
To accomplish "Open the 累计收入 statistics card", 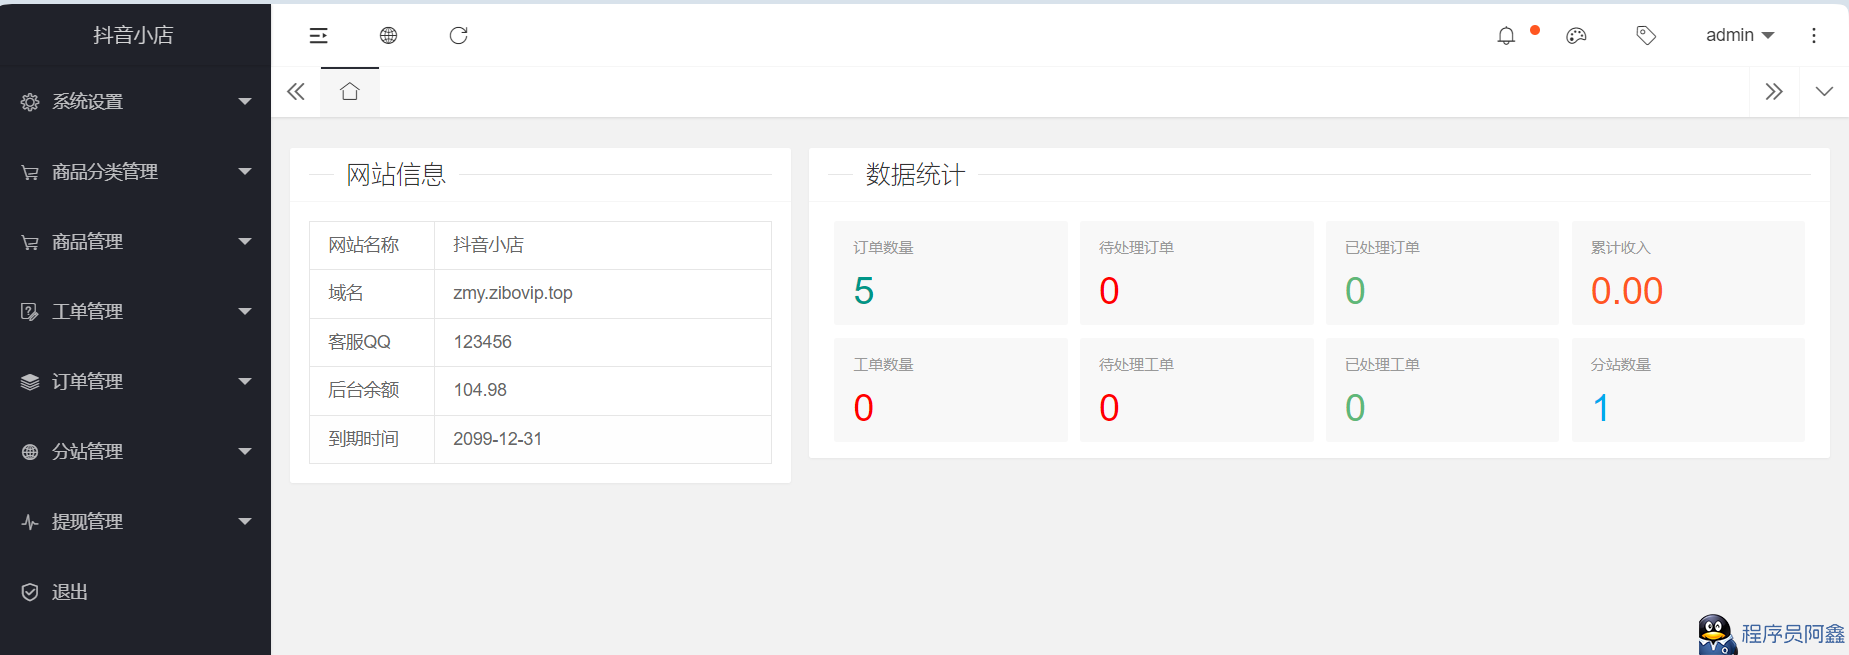I will tap(1688, 273).
